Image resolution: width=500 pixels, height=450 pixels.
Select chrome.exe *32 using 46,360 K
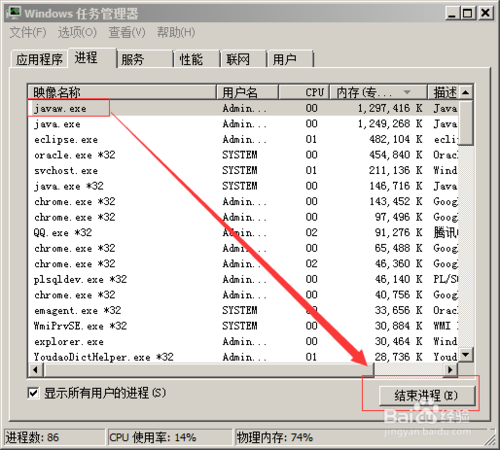[243, 264]
